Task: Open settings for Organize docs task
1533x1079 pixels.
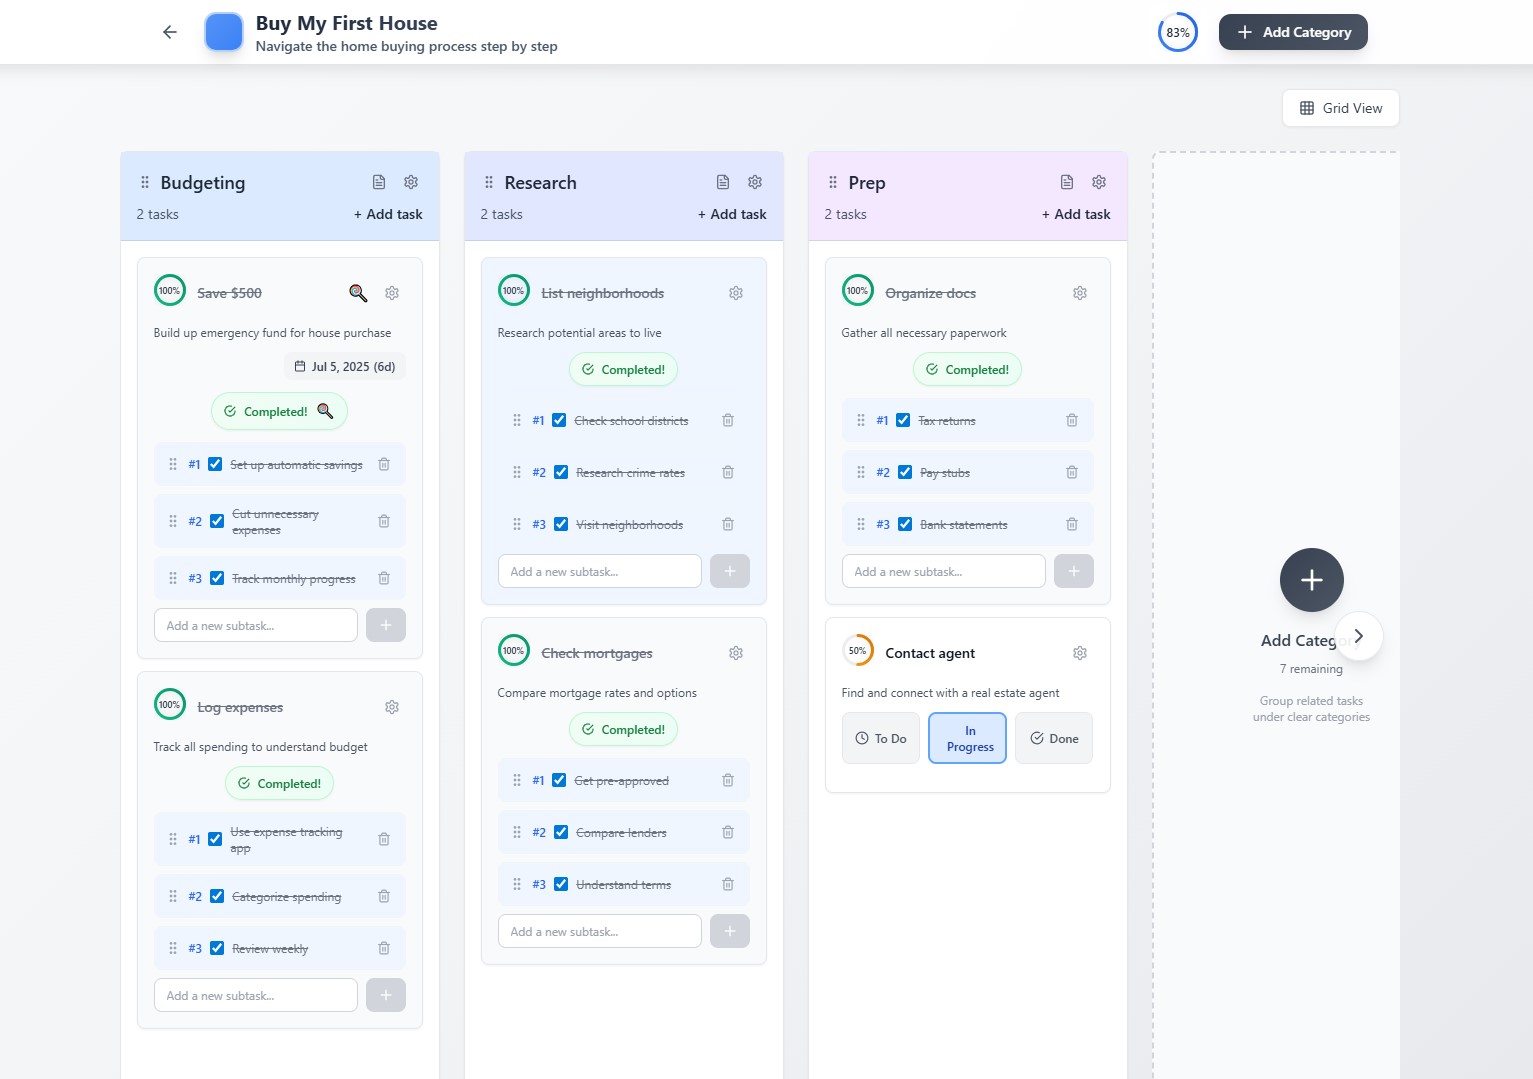Action: [1080, 293]
